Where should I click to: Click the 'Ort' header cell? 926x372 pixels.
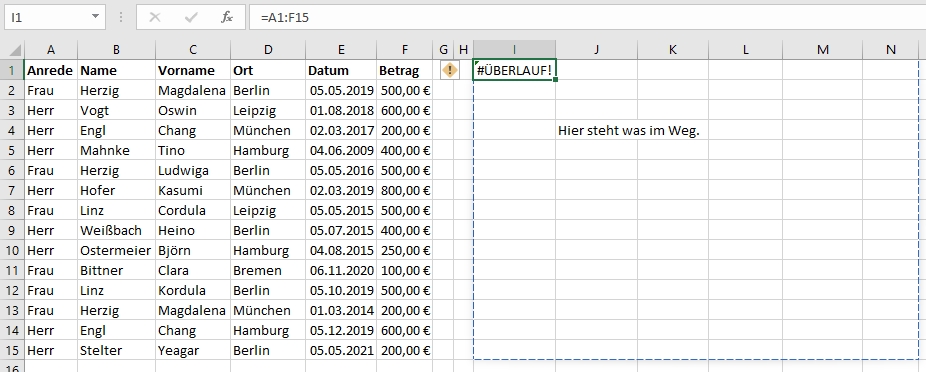click(268, 70)
